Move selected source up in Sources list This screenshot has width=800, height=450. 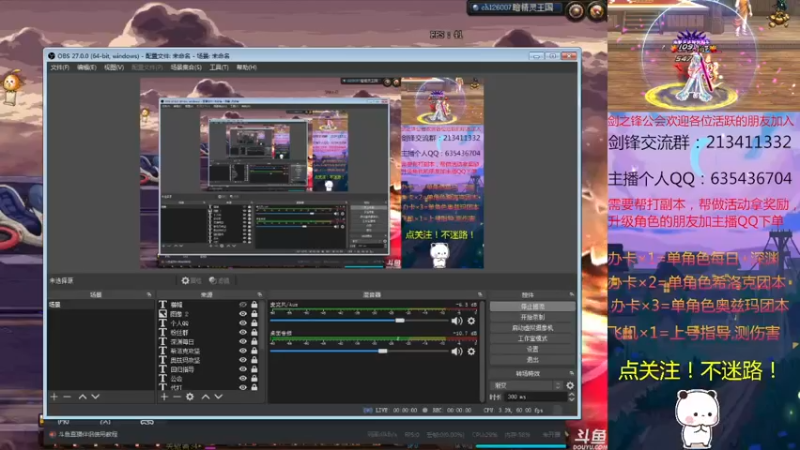[206, 396]
